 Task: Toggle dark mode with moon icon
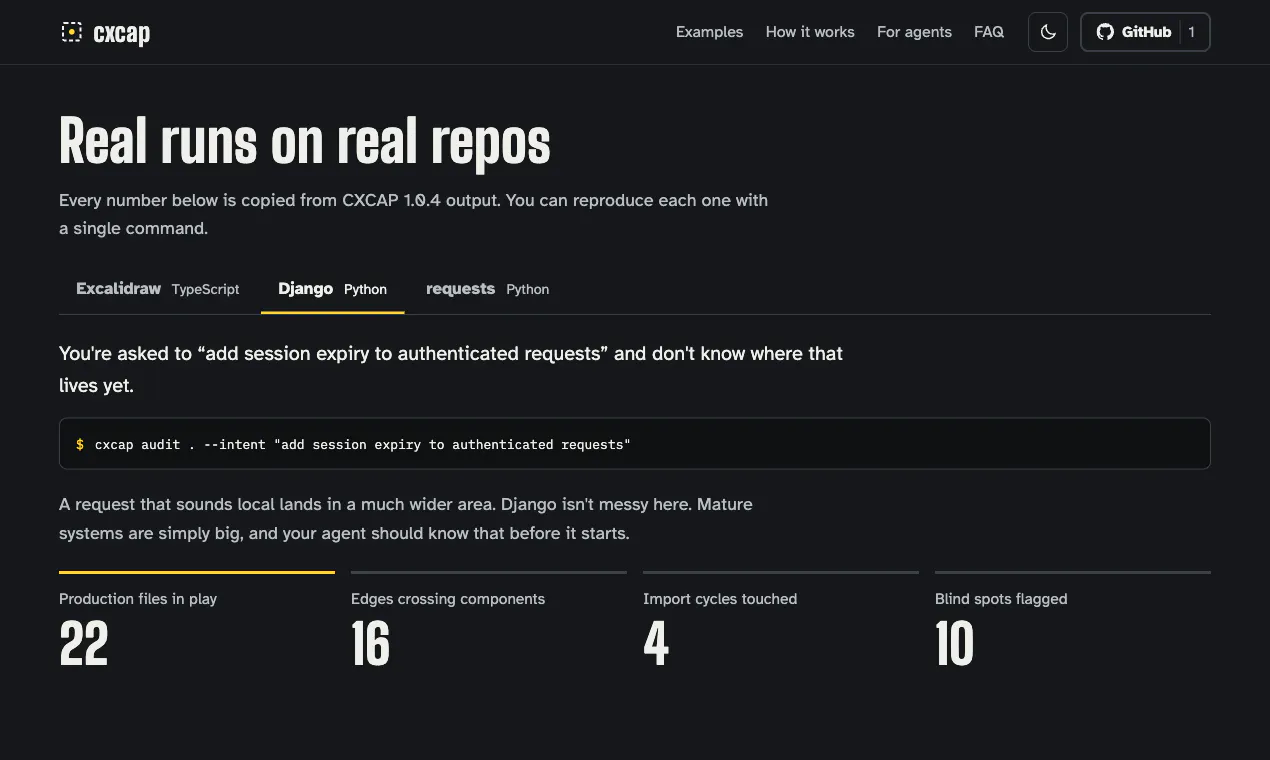click(x=1048, y=32)
